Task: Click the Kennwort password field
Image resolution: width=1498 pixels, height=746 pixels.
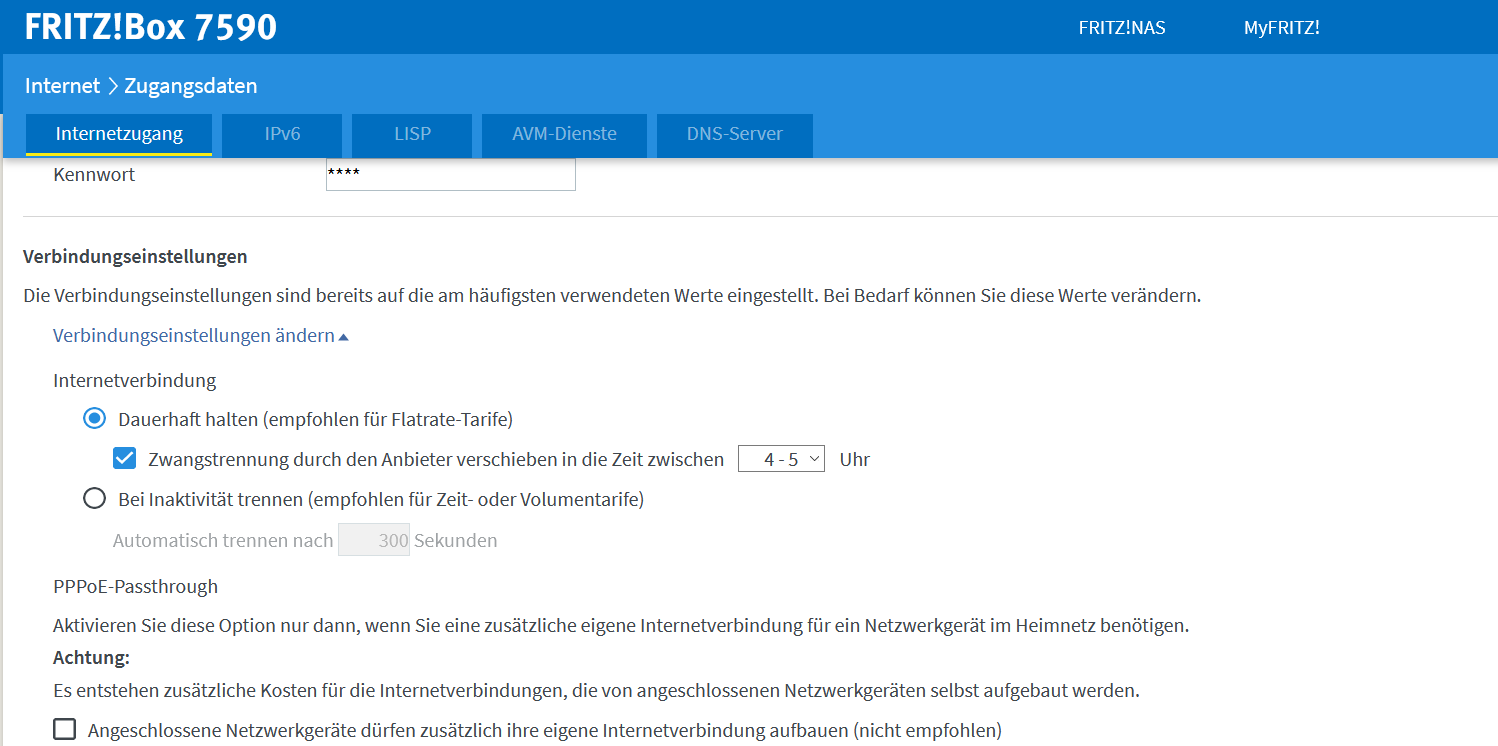Action: pyautogui.click(x=451, y=174)
